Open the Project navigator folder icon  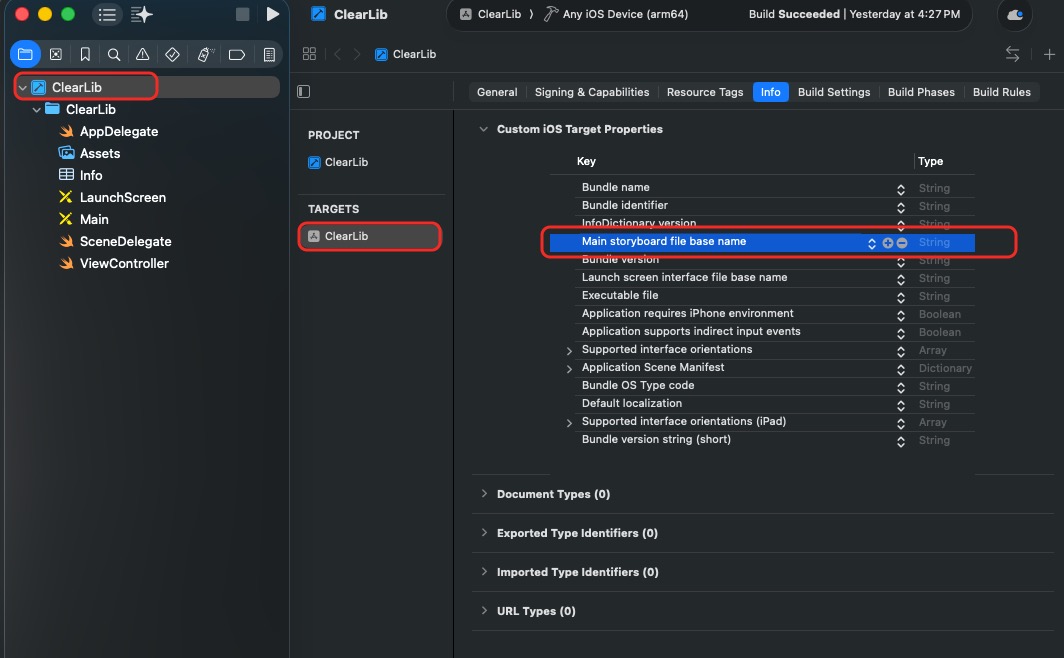point(25,54)
